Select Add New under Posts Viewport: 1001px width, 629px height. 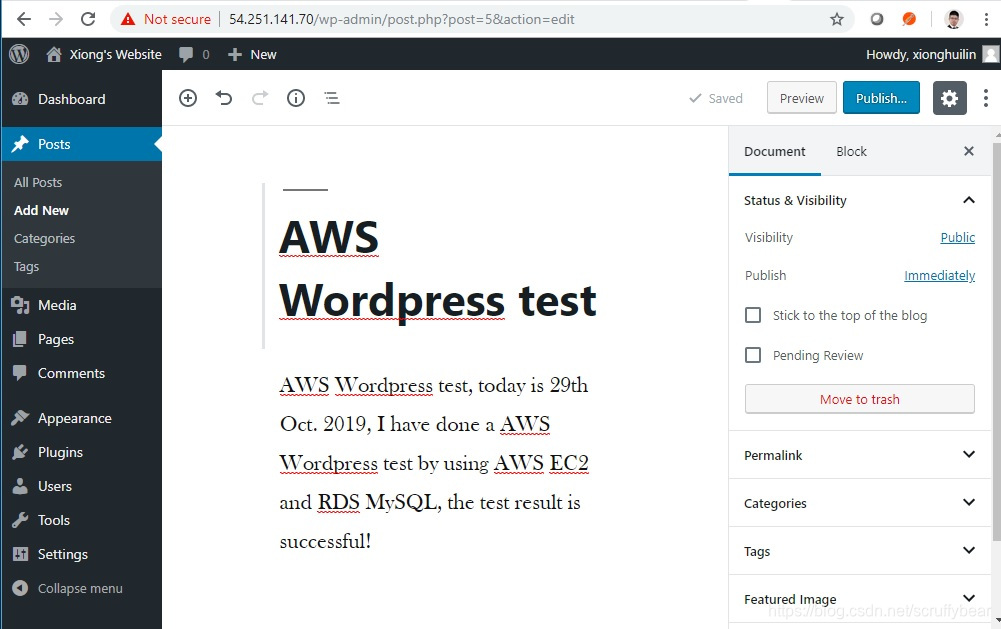[41, 211]
